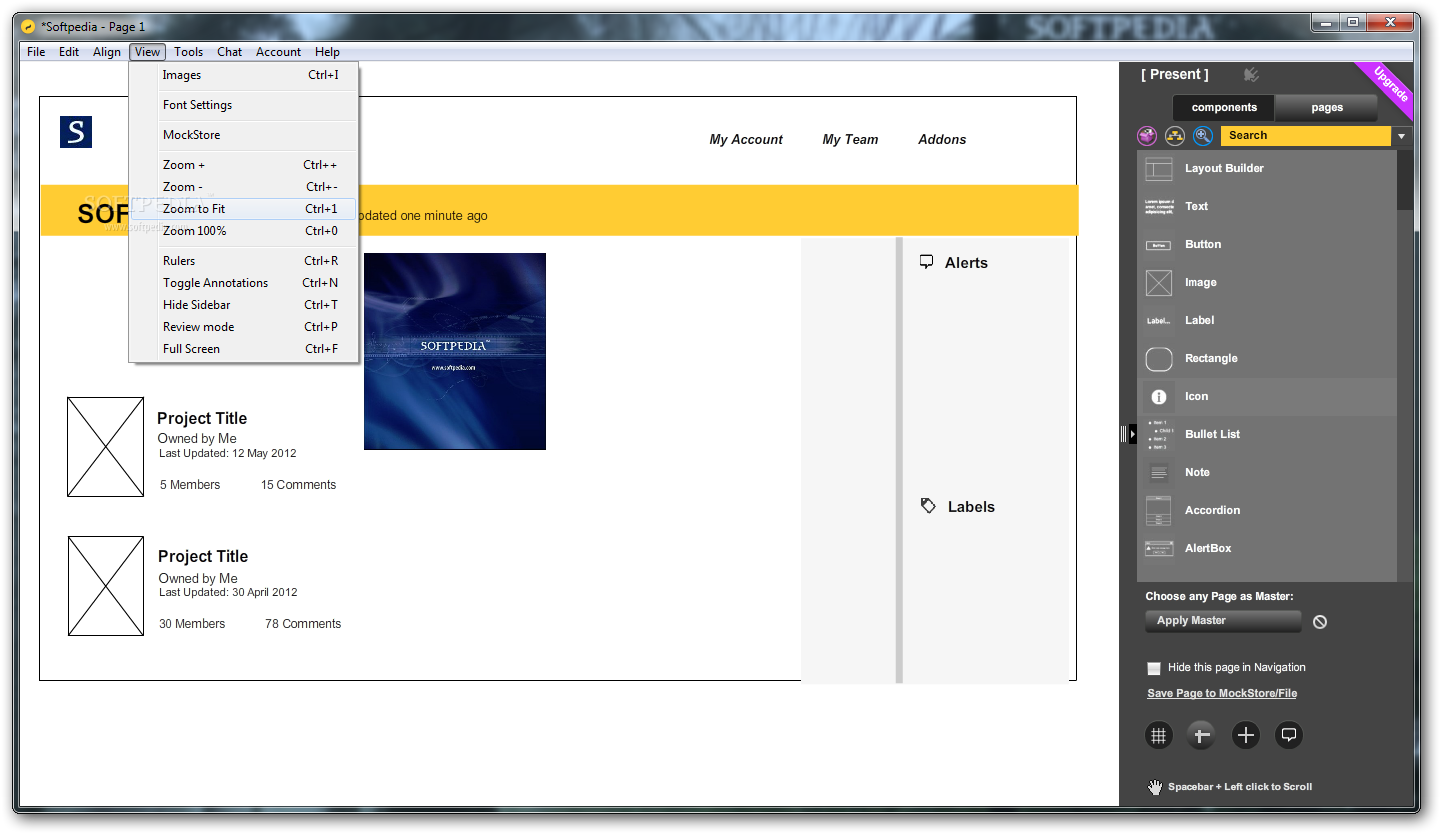Select the Text component thumbnail
Viewport: 1441px width, 834px height.
tap(1159, 206)
